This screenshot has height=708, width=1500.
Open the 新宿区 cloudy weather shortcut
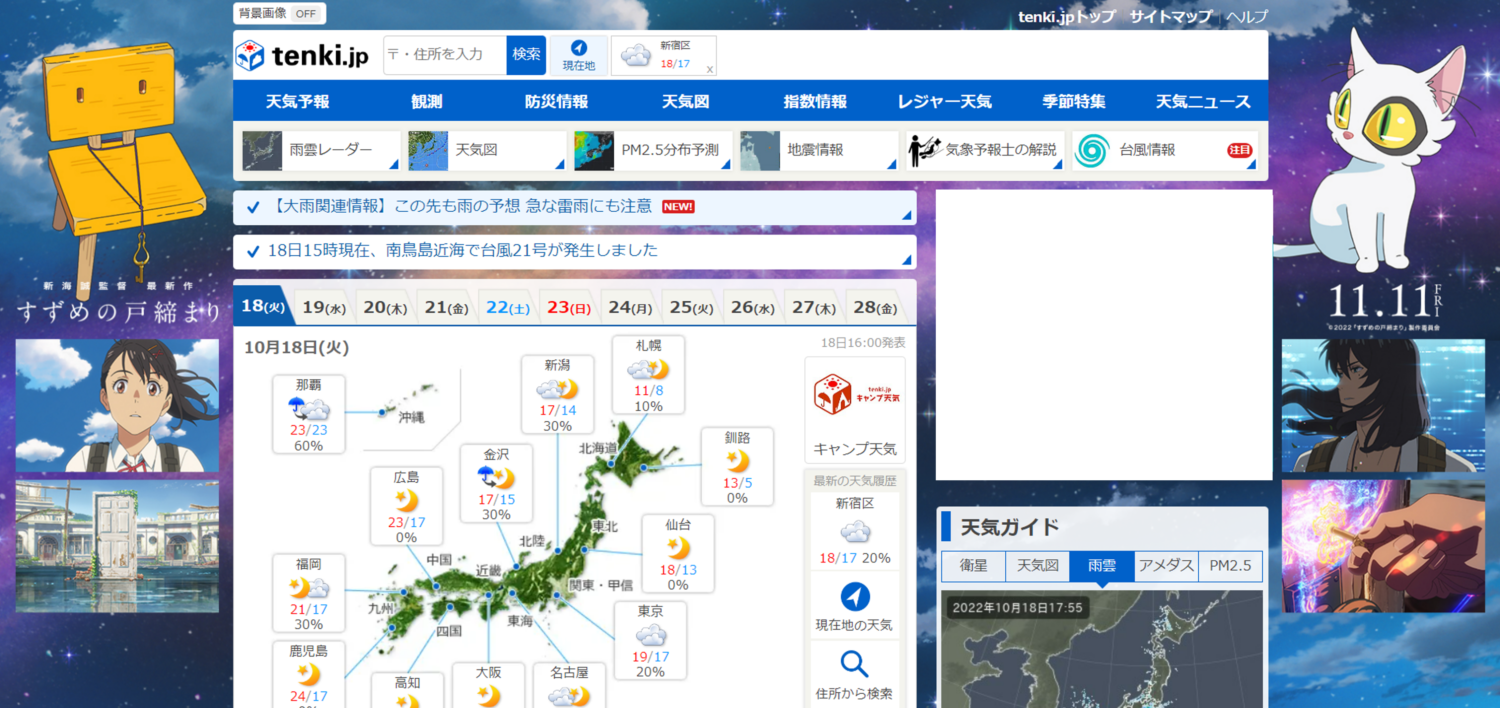[x=663, y=55]
